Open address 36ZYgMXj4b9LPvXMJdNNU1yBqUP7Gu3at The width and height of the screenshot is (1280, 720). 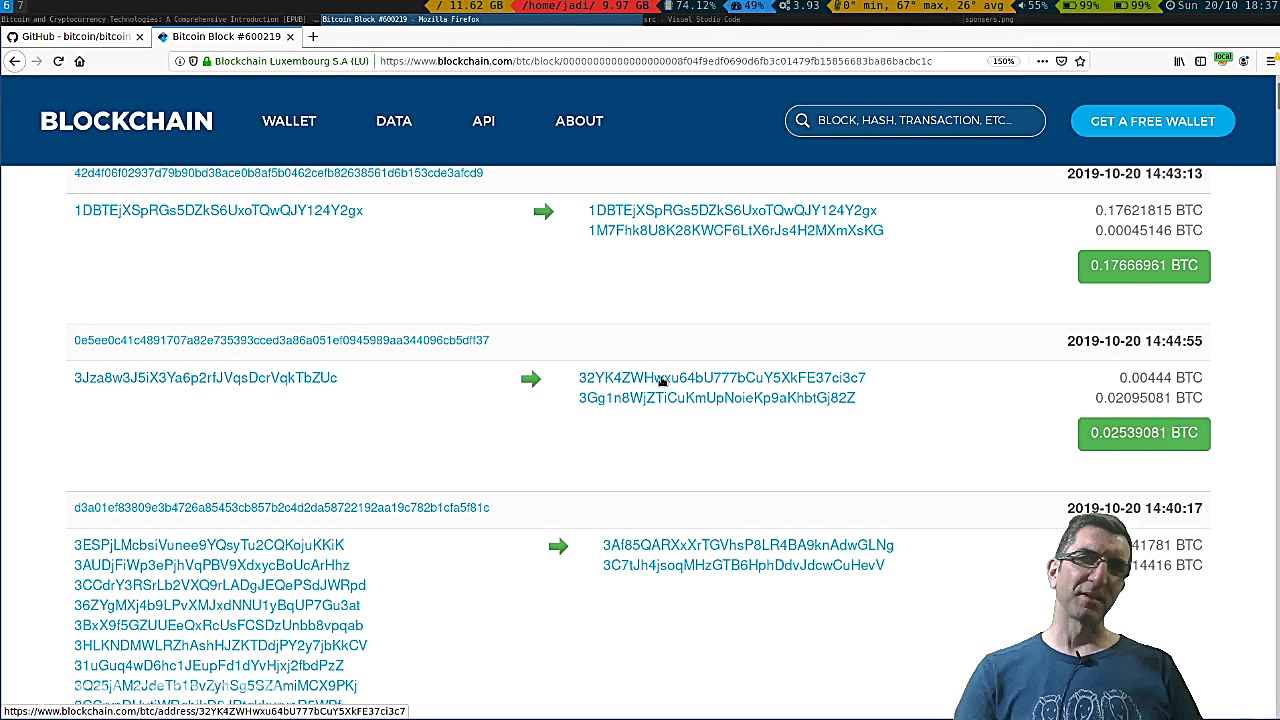216,605
